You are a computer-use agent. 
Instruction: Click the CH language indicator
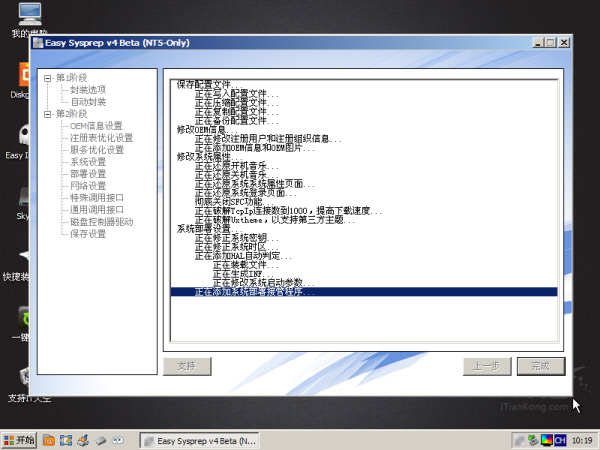(560, 440)
